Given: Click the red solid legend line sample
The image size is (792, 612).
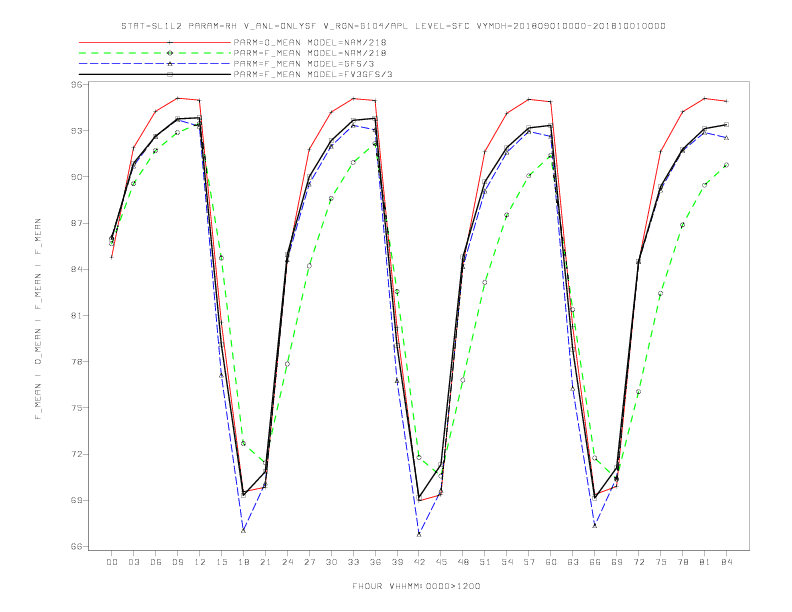Looking at the screenshot, I should [x=155, y=42].
